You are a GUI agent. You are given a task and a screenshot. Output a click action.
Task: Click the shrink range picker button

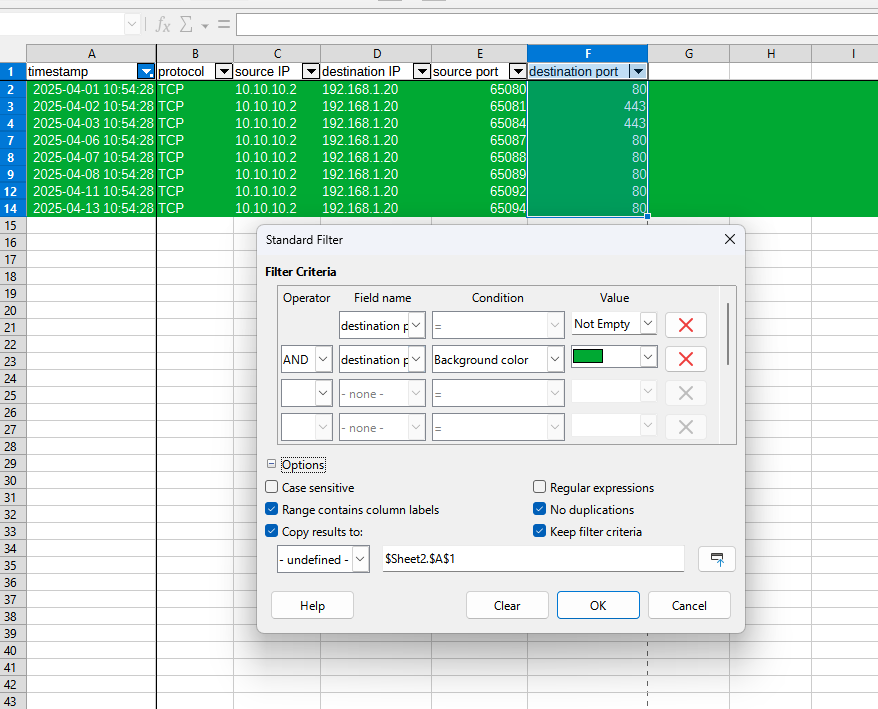[717, 560]
